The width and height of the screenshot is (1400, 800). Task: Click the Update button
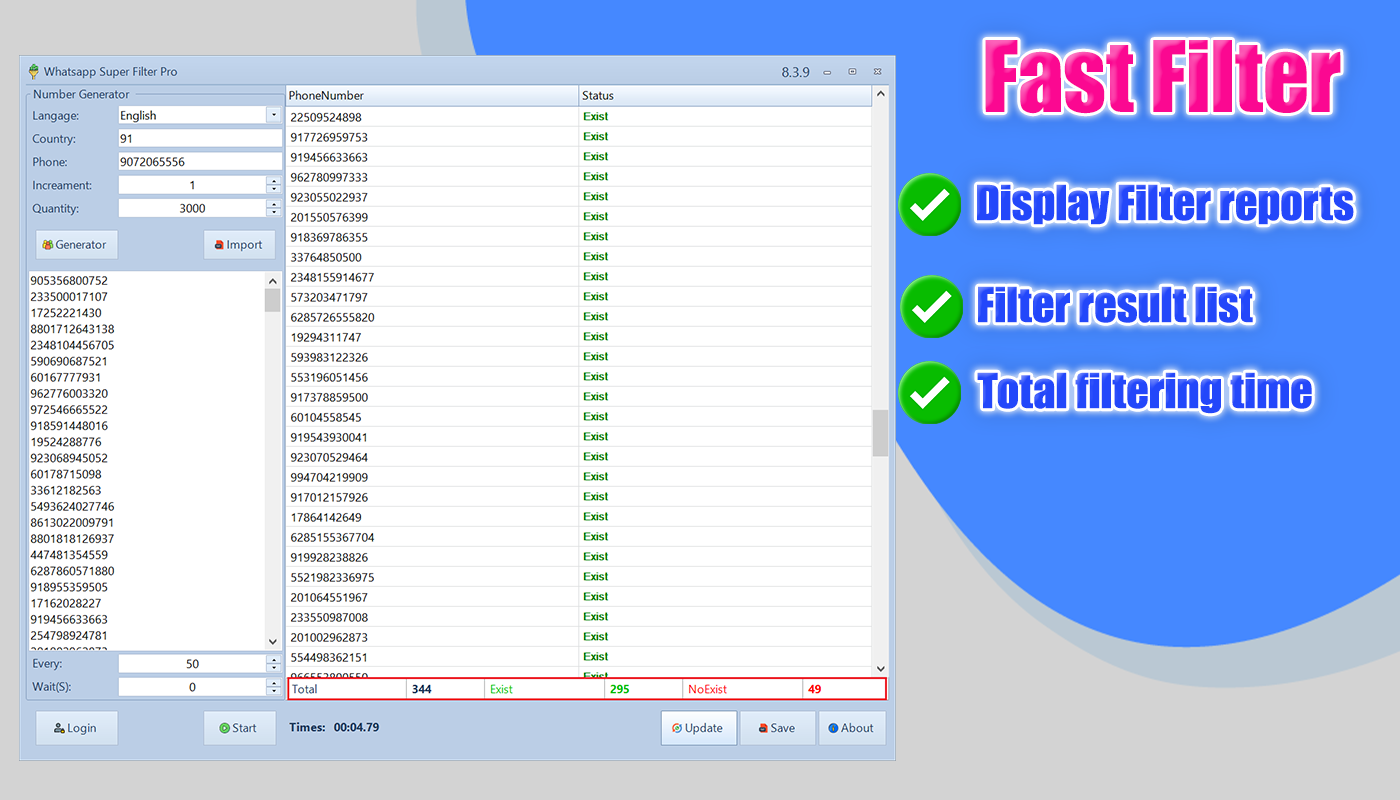pyautogui.click(x=699, y=728)
